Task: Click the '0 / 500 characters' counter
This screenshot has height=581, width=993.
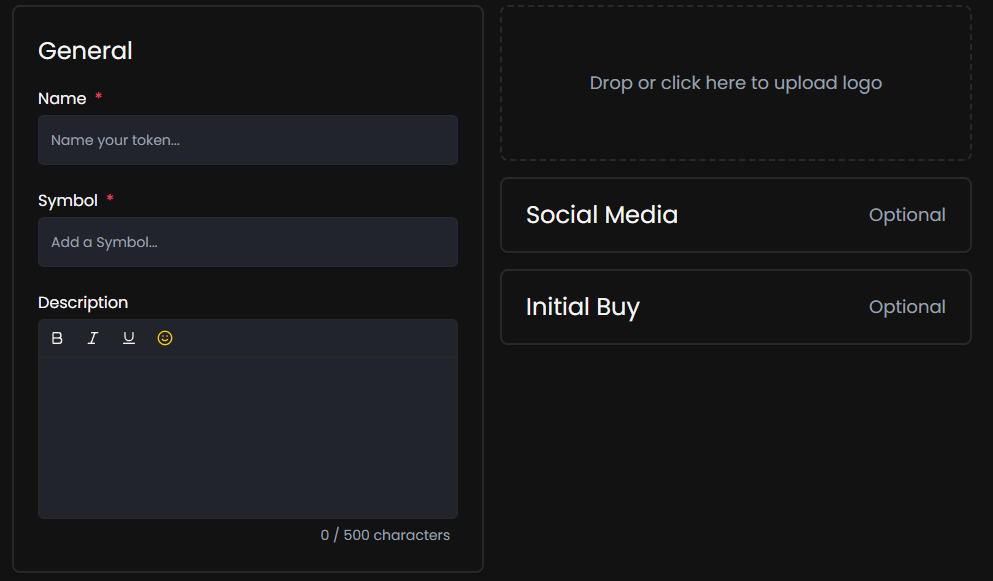Action: pos(385,535)
